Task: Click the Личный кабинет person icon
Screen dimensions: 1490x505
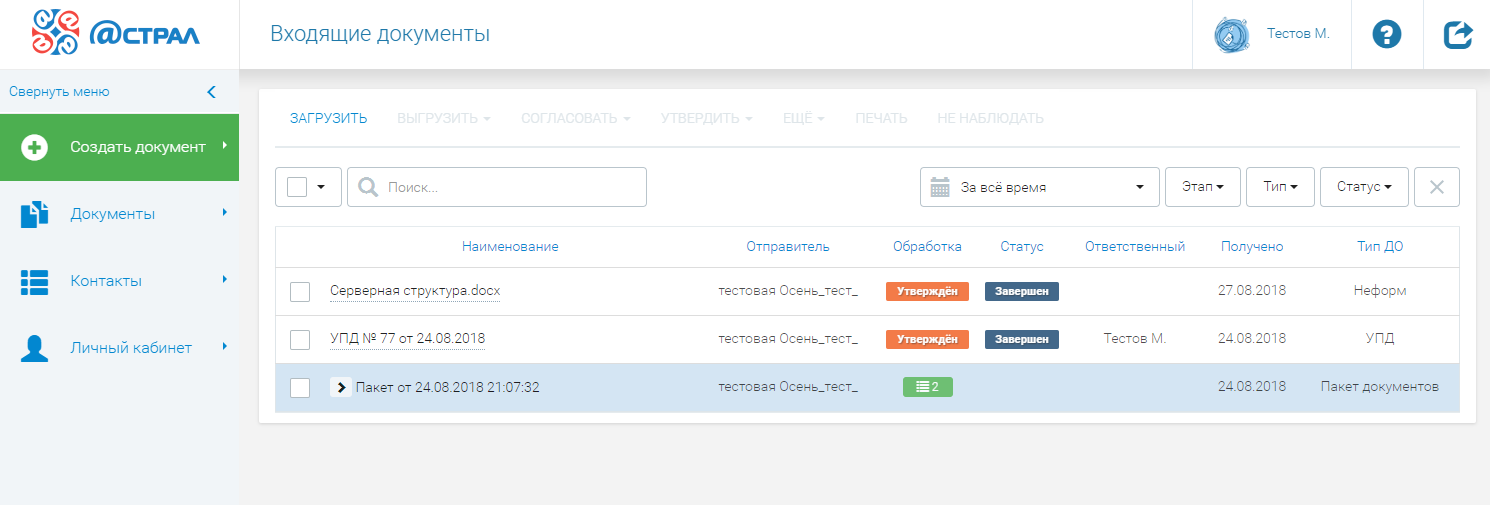Action: (35, 348)
